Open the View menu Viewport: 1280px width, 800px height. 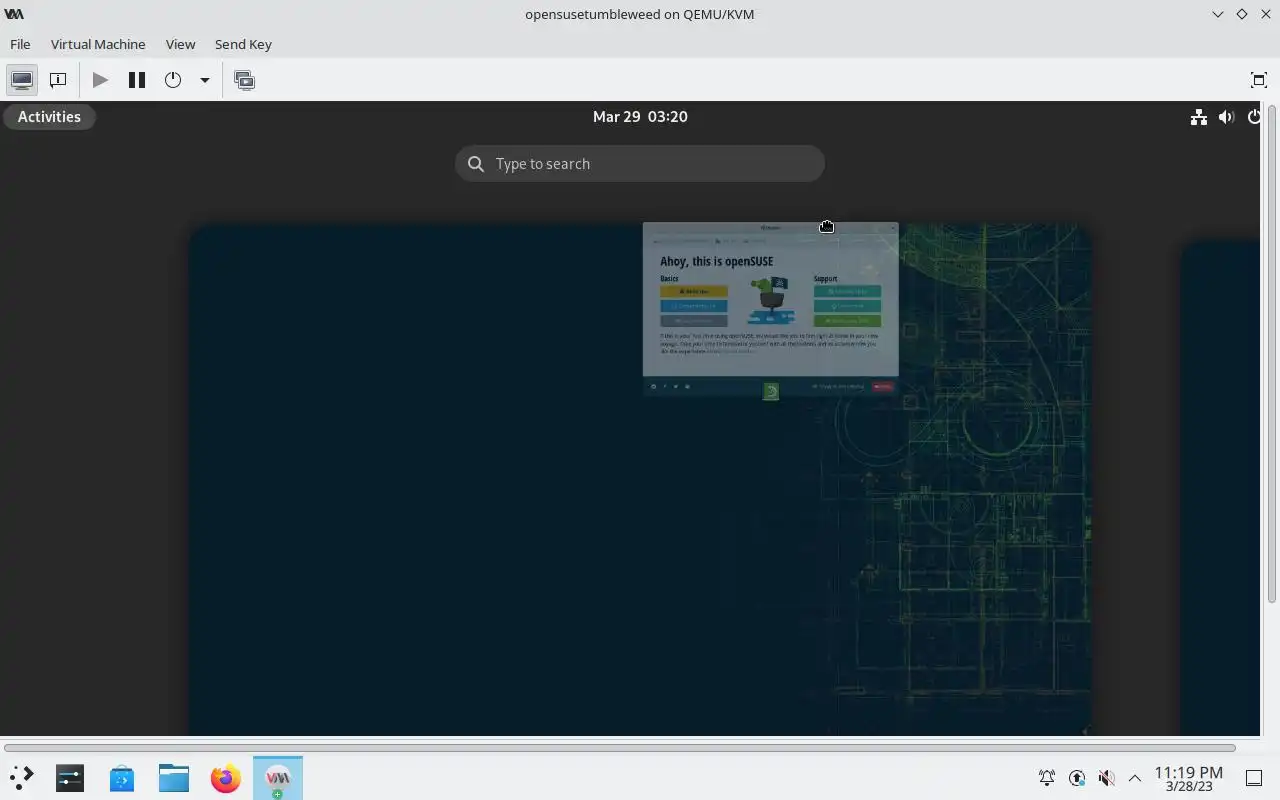pos(180,44)
